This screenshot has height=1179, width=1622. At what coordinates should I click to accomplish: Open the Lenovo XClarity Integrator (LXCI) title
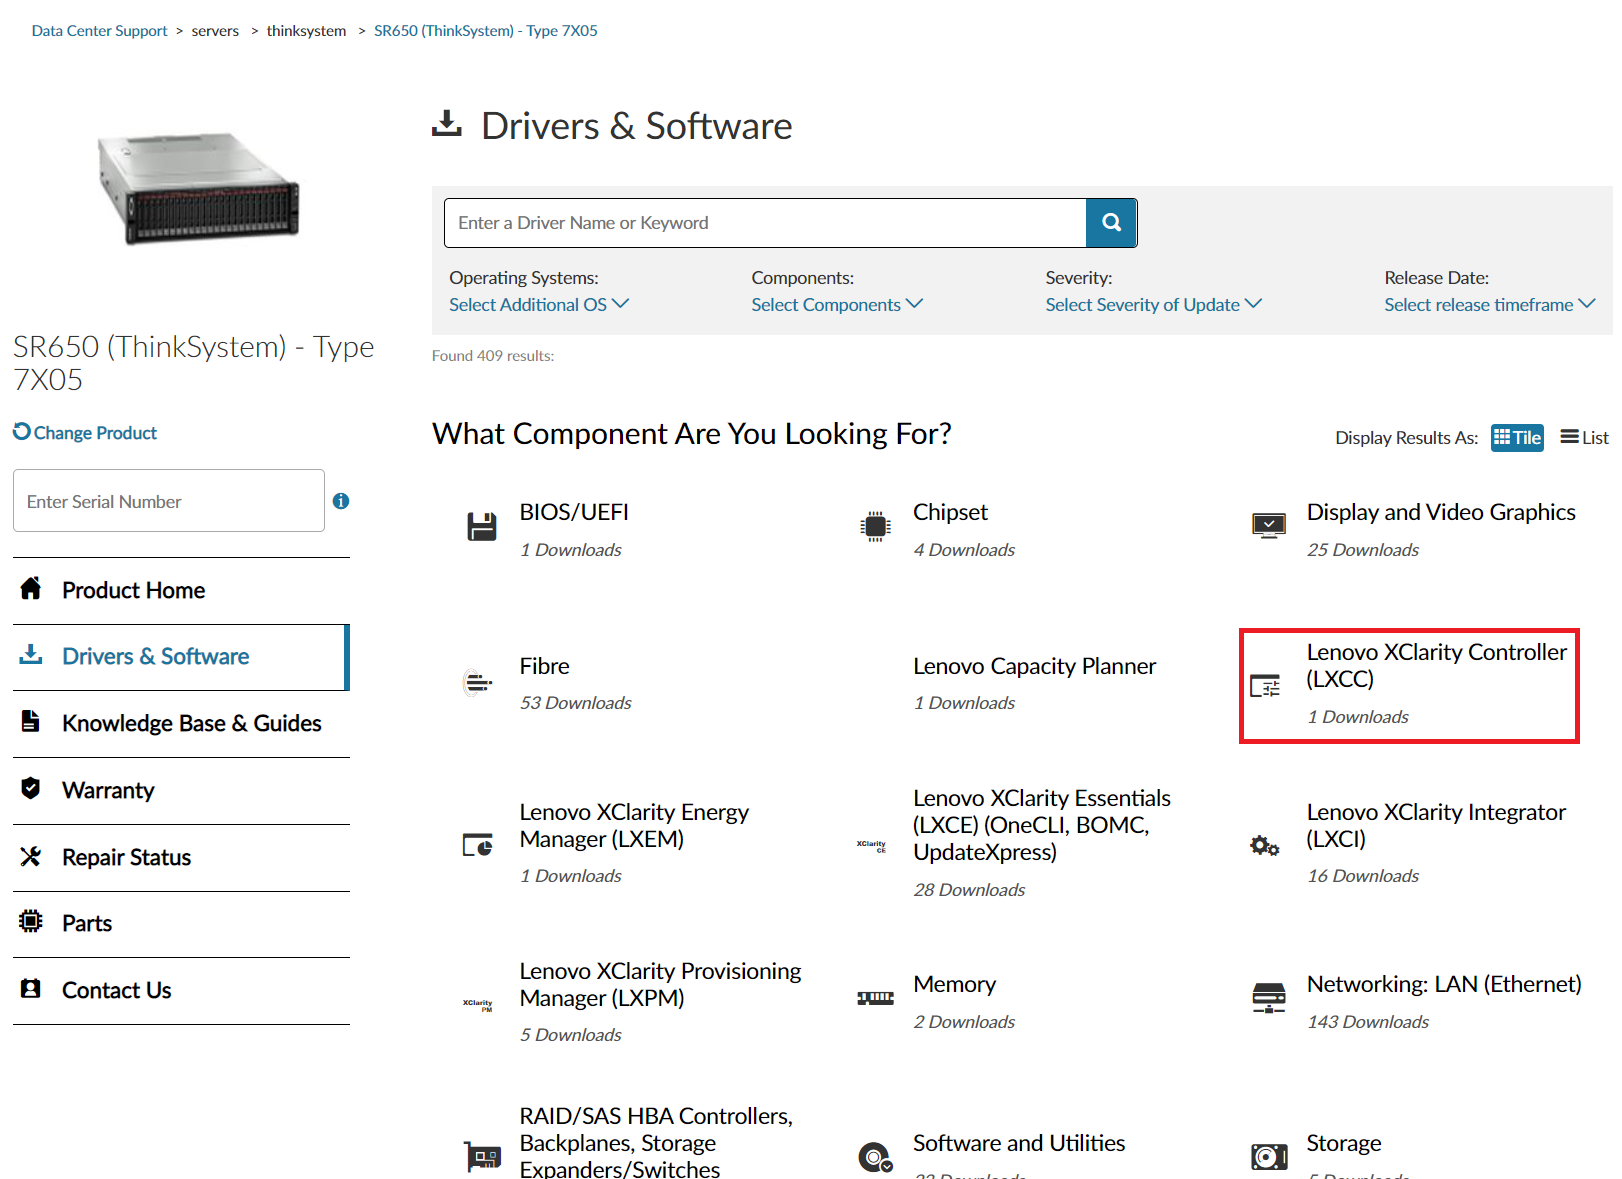[x=1436, y=826]
